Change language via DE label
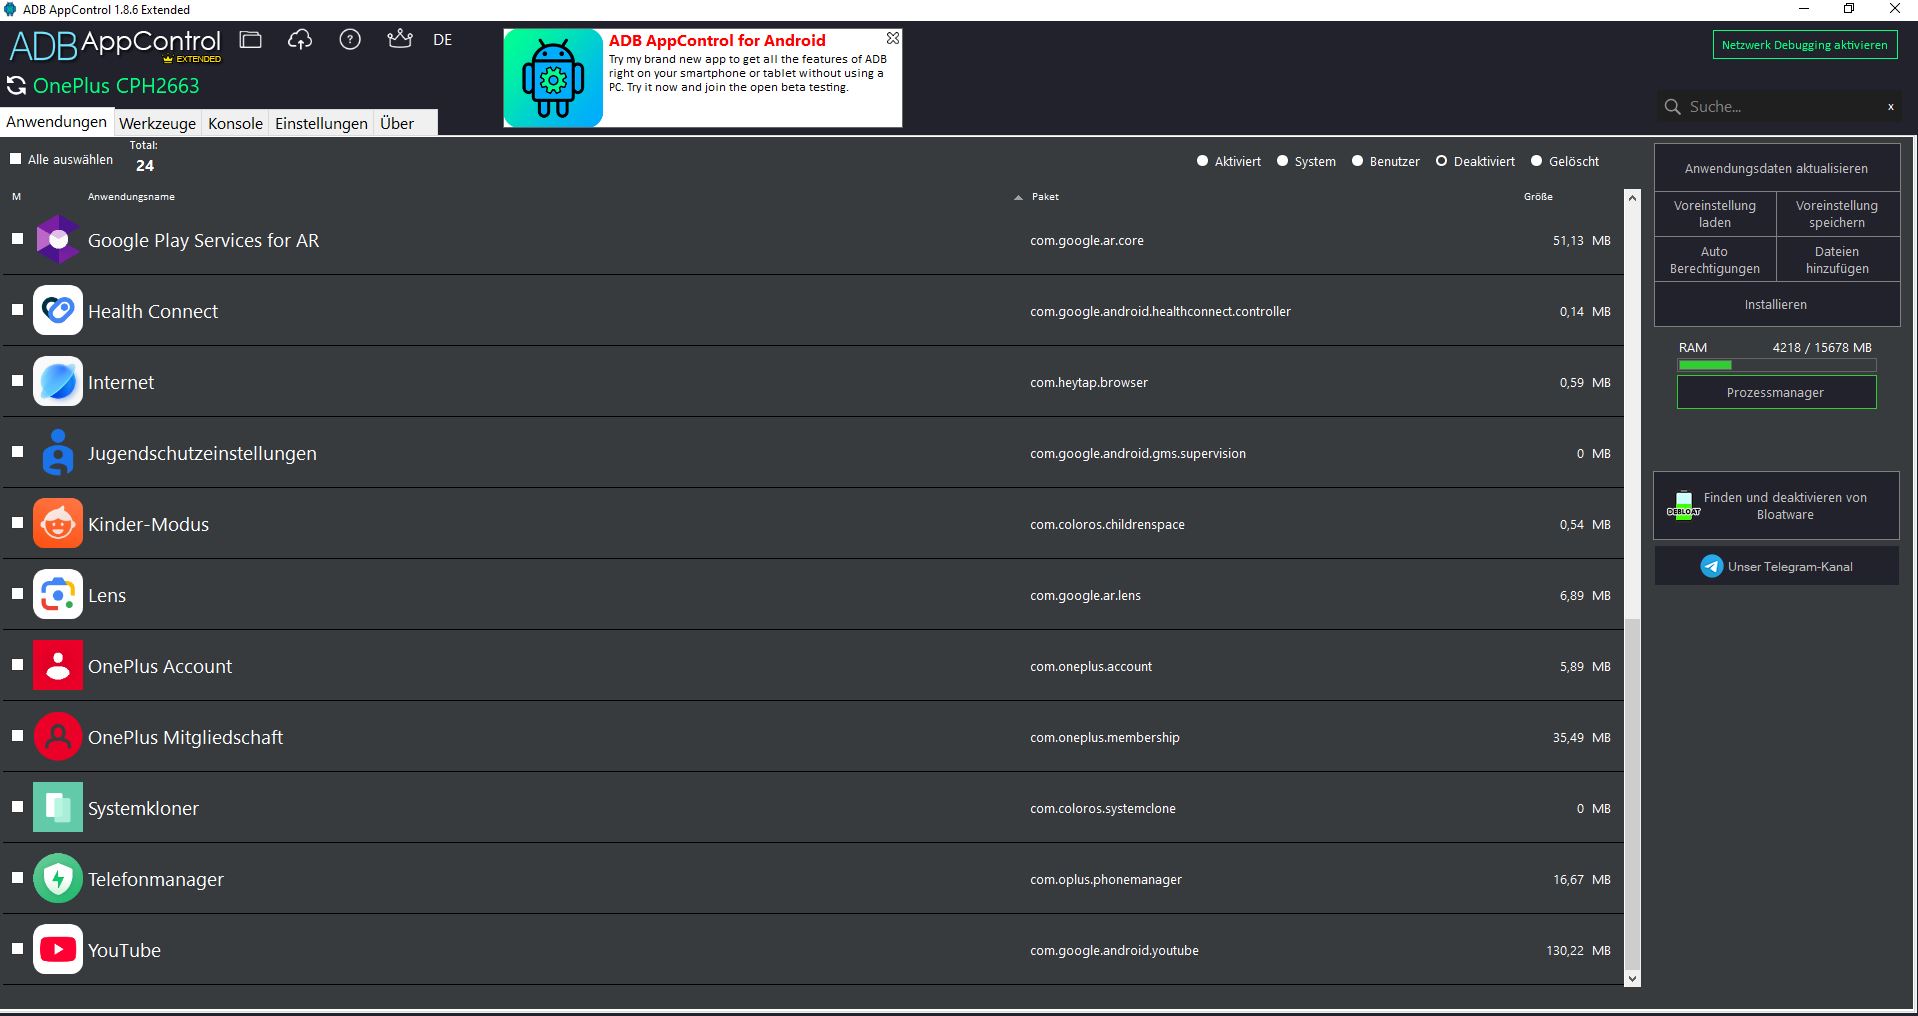This screenshot has width=1918, height=1016. click(442, 40)
